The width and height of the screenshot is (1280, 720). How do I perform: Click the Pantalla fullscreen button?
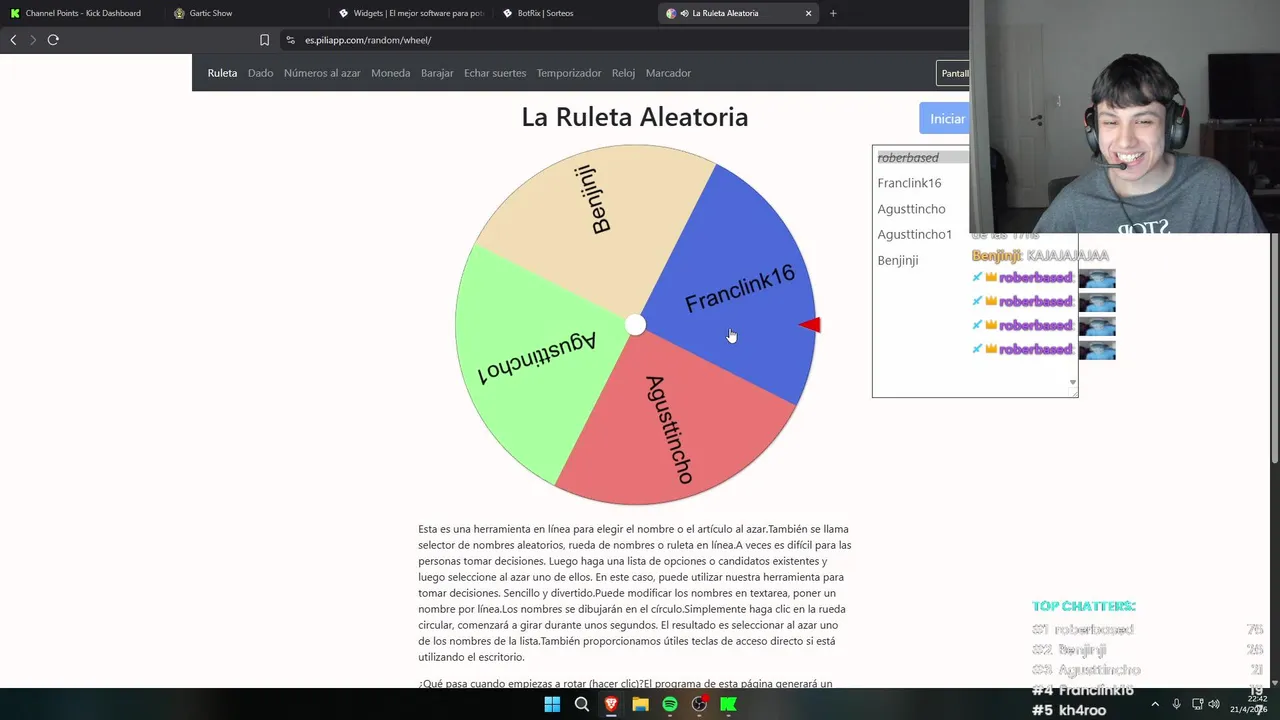[x=953, y=73]
